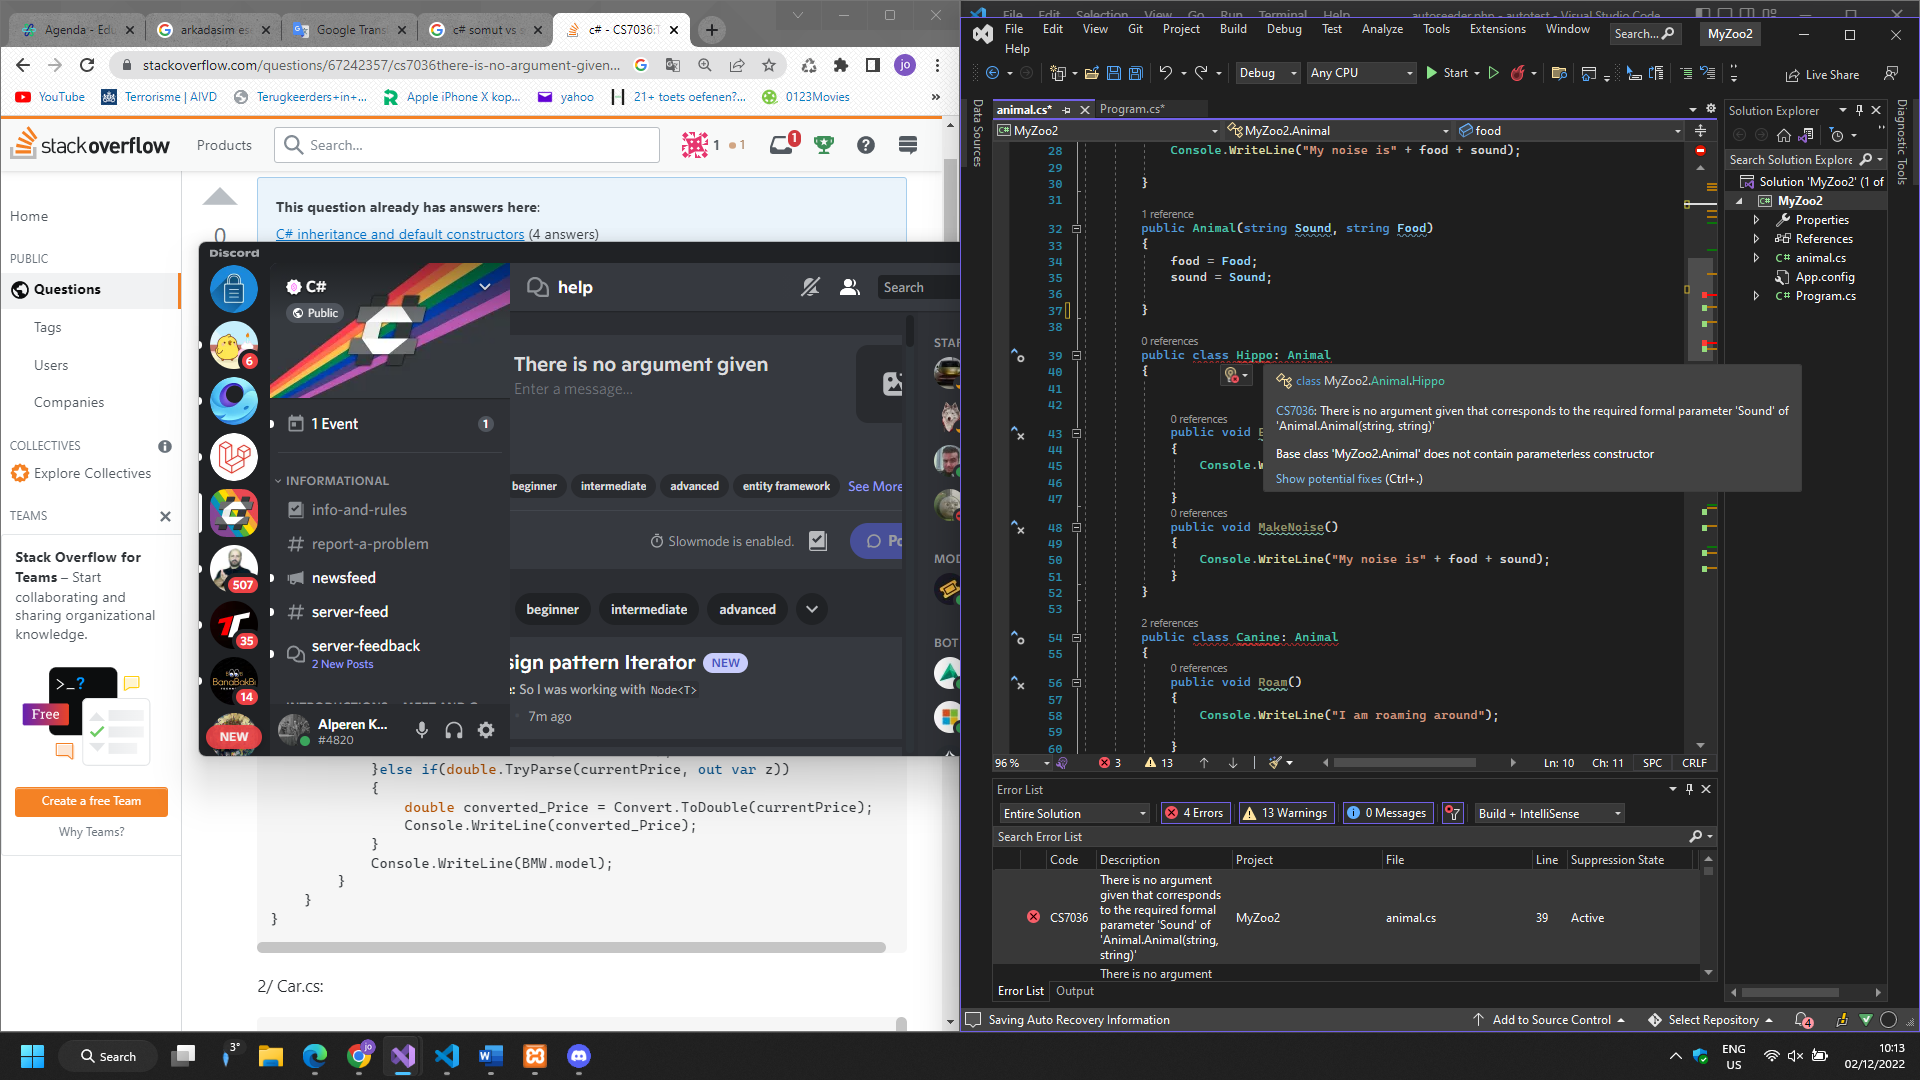Click the Undo arrow in Visual Studio
This screenshot has height=1080, width=1920.
point(1165,73)
